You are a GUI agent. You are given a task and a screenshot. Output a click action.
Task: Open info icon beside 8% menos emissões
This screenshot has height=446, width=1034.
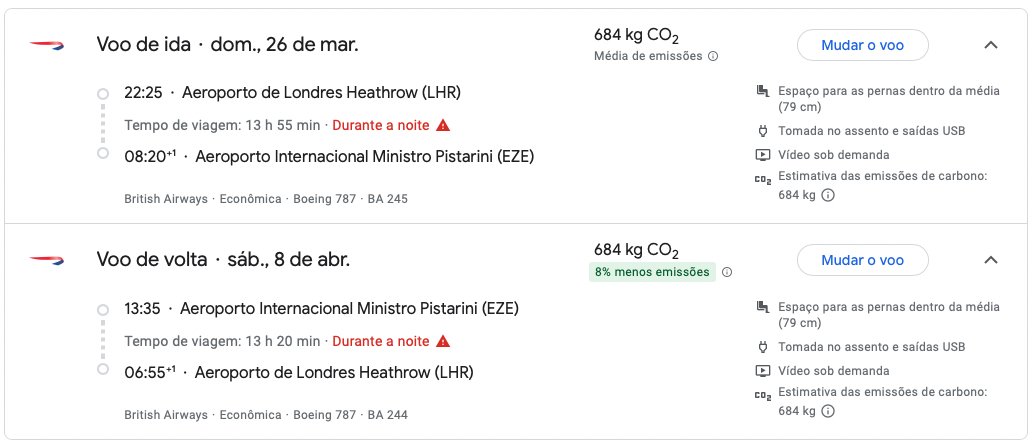[727, 272]
